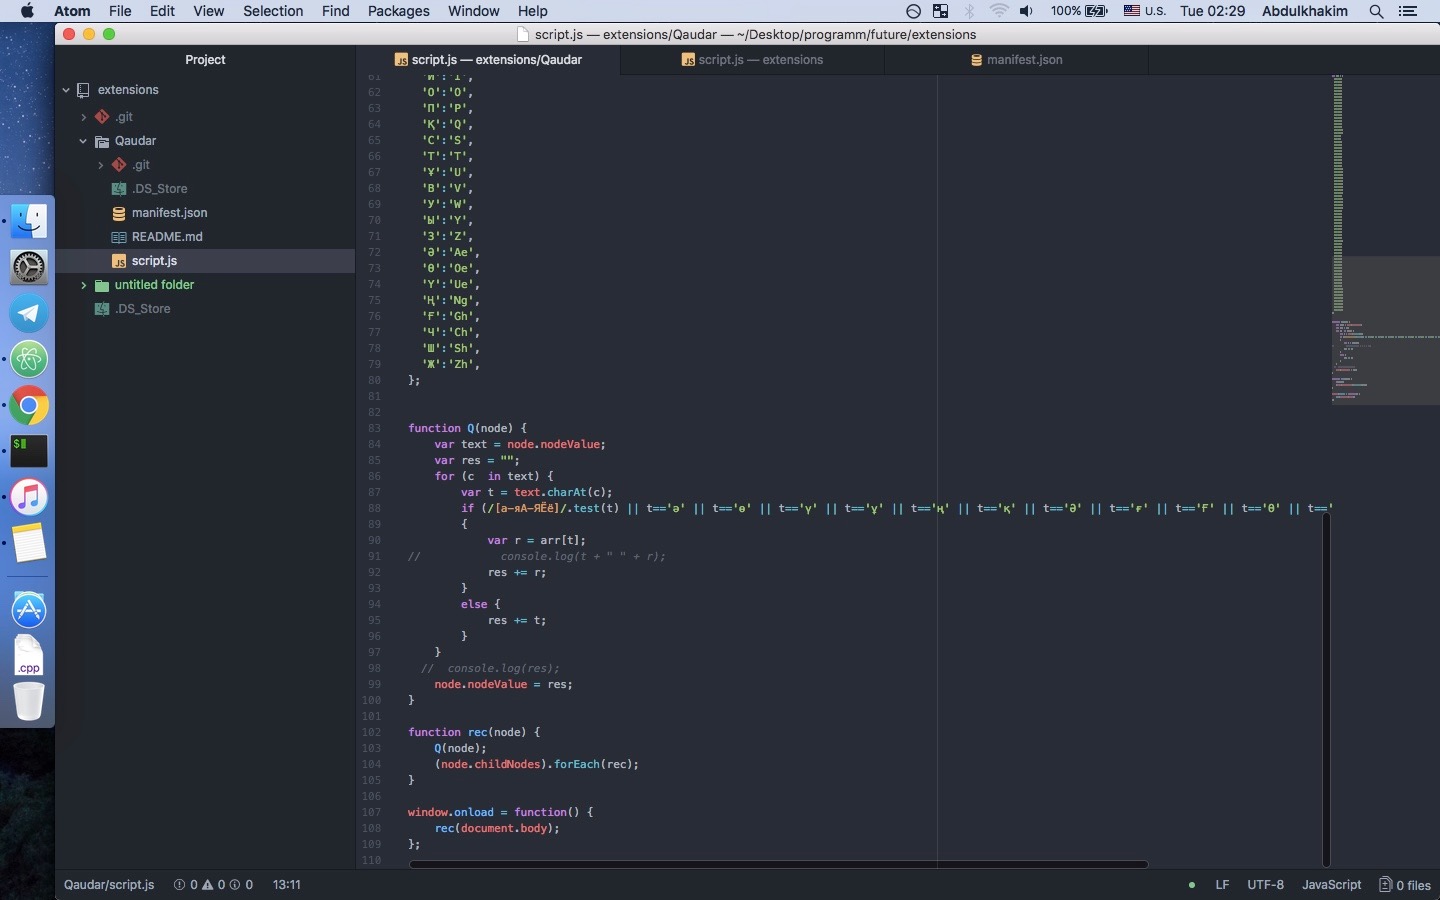Click the Abdulkhakim user name menu
Viewport: 1440px width, 900px height.
pos(1305,11)
